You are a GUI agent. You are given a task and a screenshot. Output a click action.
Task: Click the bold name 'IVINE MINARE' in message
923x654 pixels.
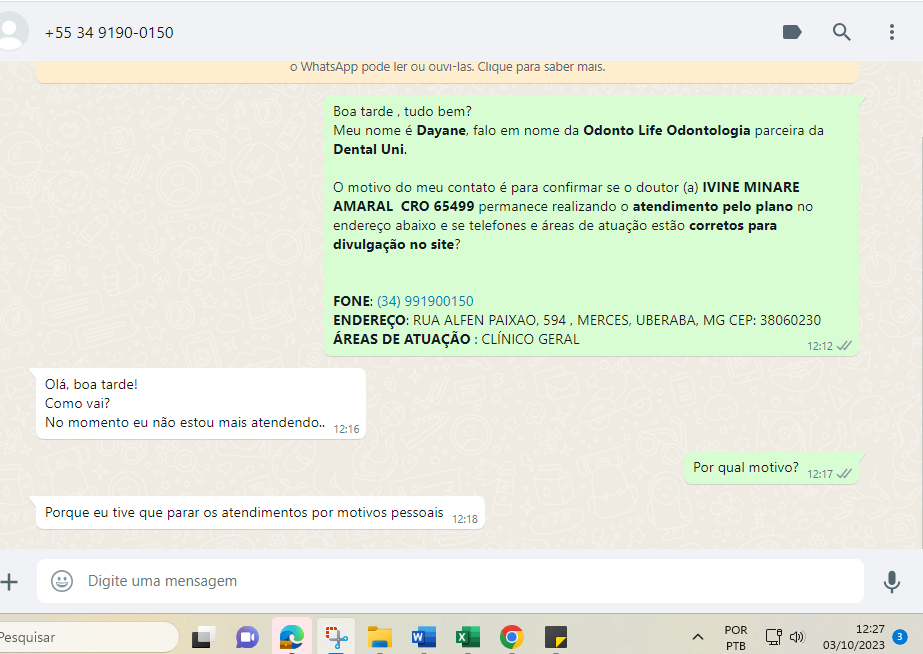(x=751, y=187)
